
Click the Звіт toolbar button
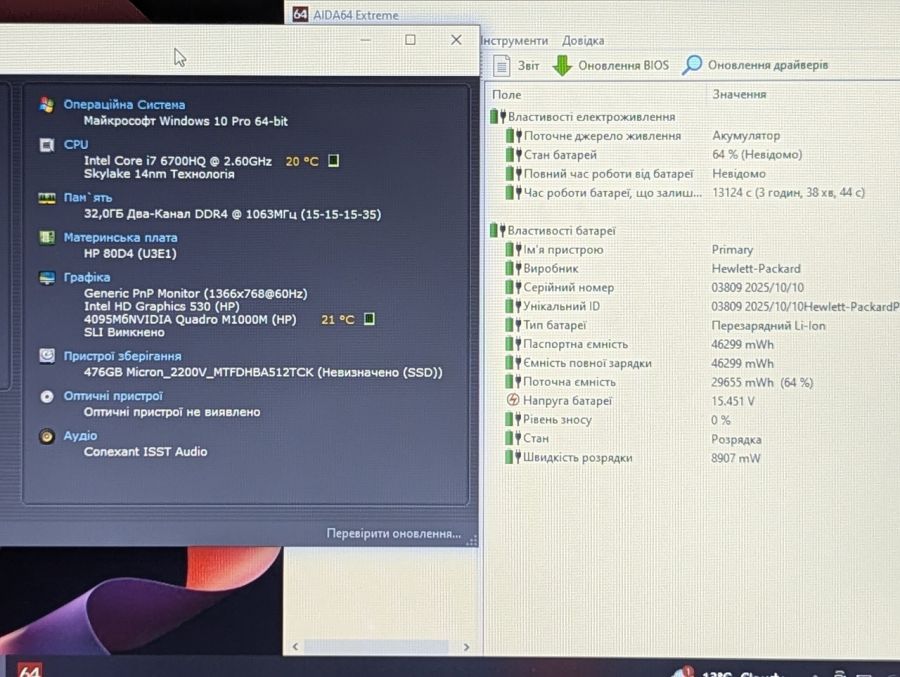(x=516, y=65)
